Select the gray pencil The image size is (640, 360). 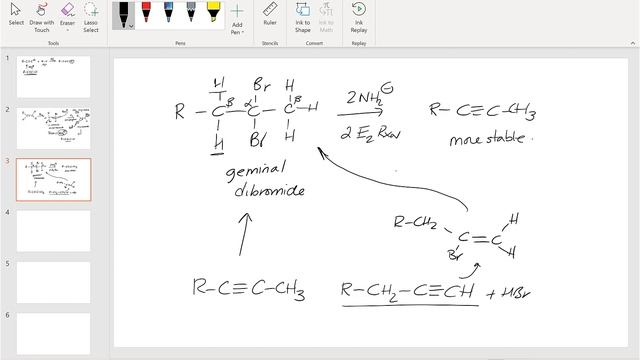pyautogui.click(x=191, y=12)
